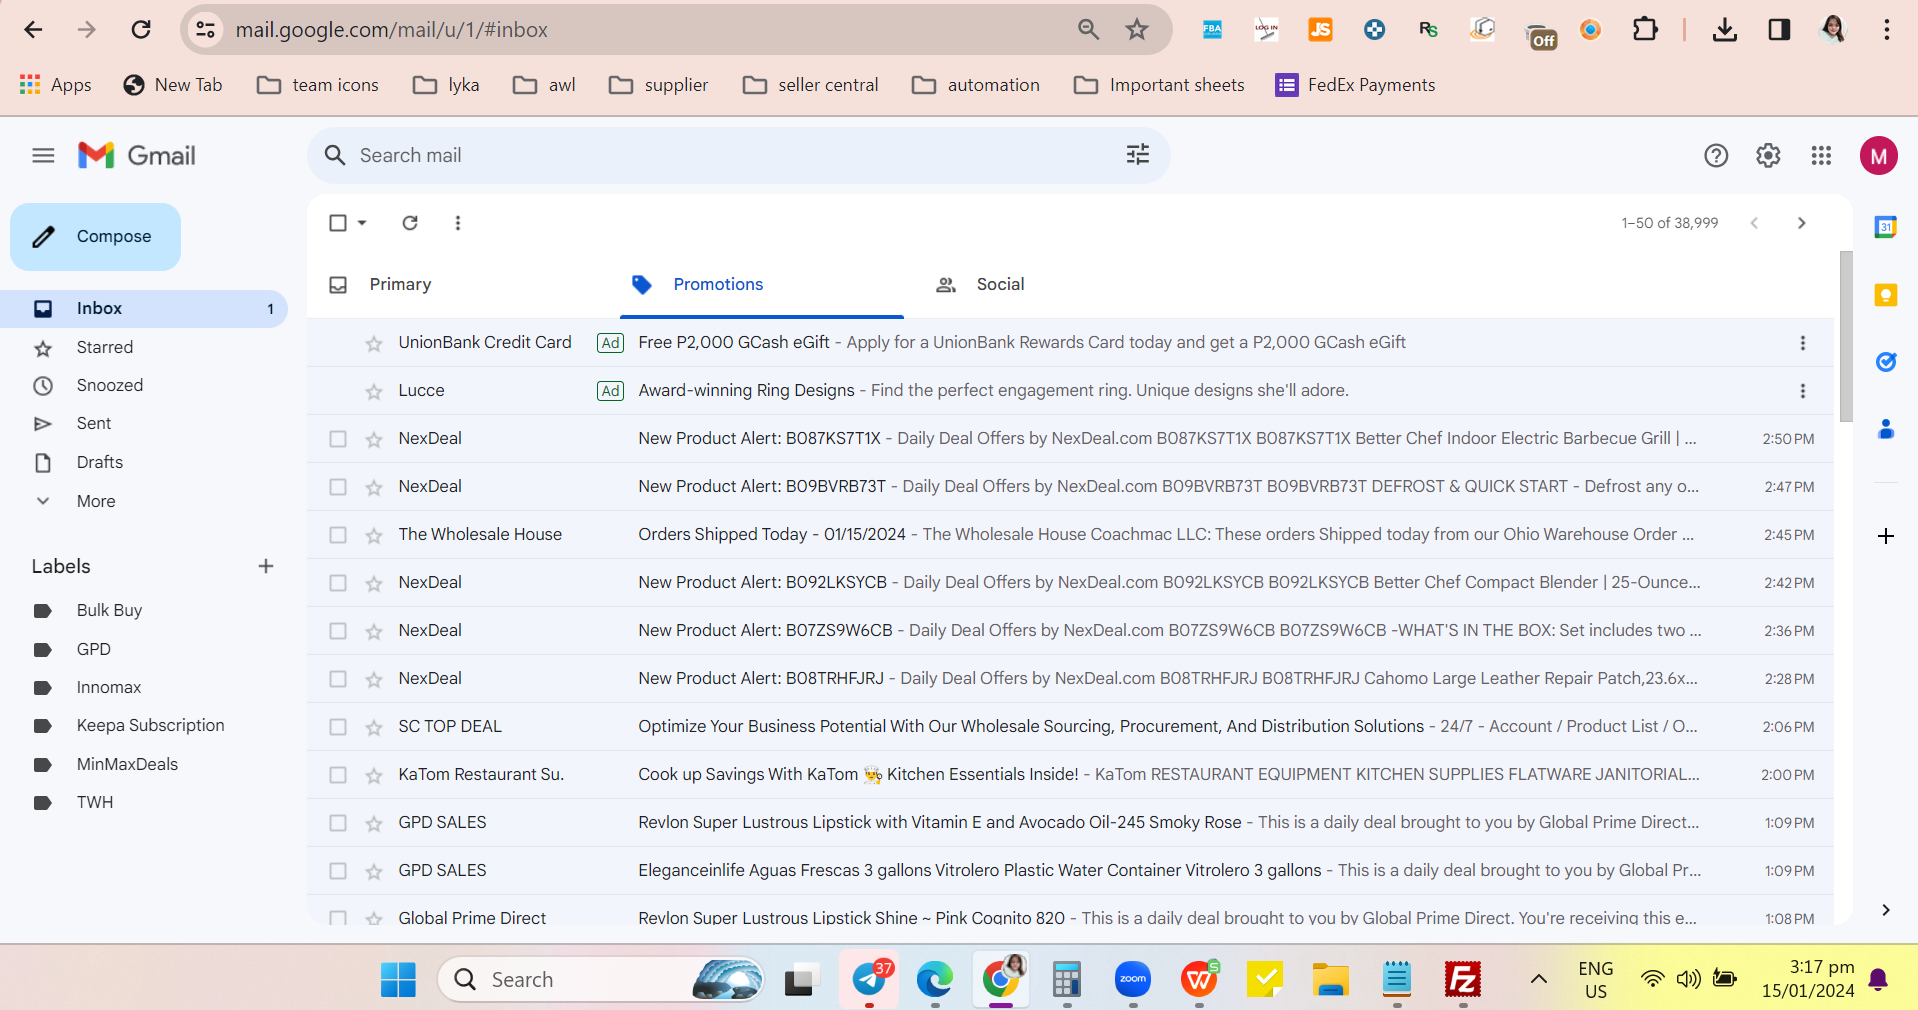Click the Search mail field
Image resolution: width=1918 pixels, height=1010 pixels.
click(738, 155)
